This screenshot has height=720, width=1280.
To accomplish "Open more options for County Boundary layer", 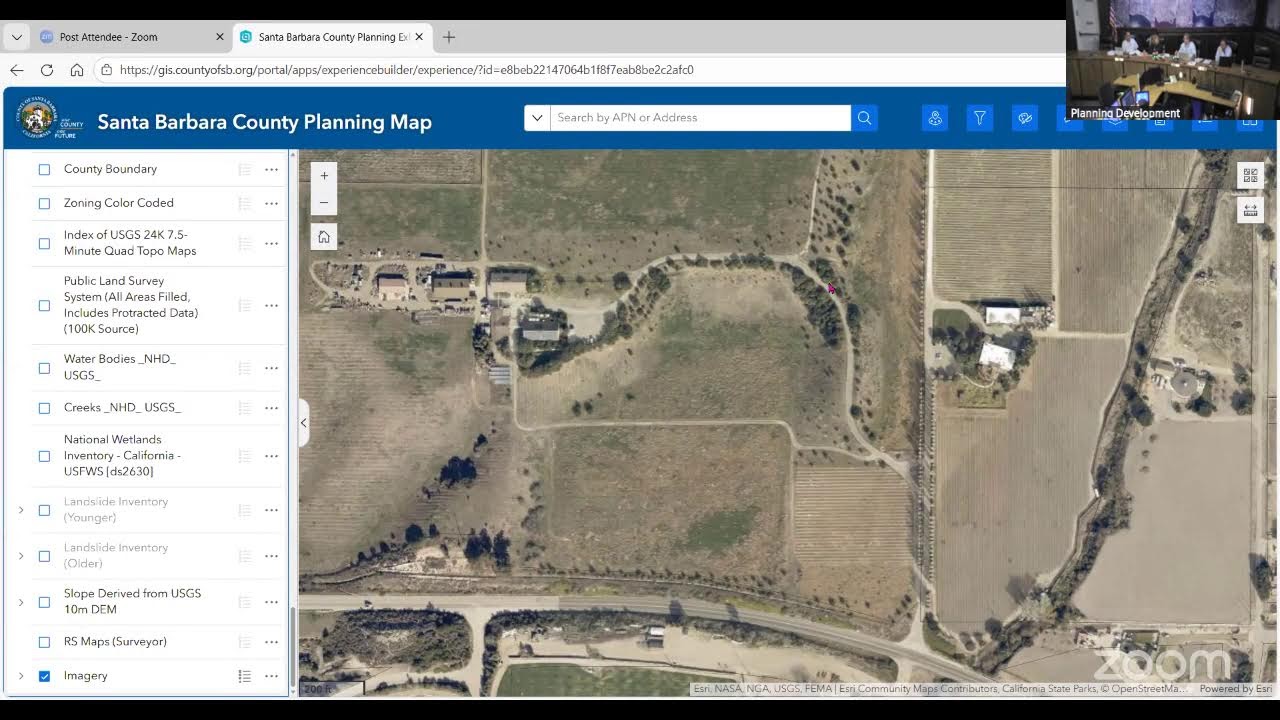I will 271,170.
